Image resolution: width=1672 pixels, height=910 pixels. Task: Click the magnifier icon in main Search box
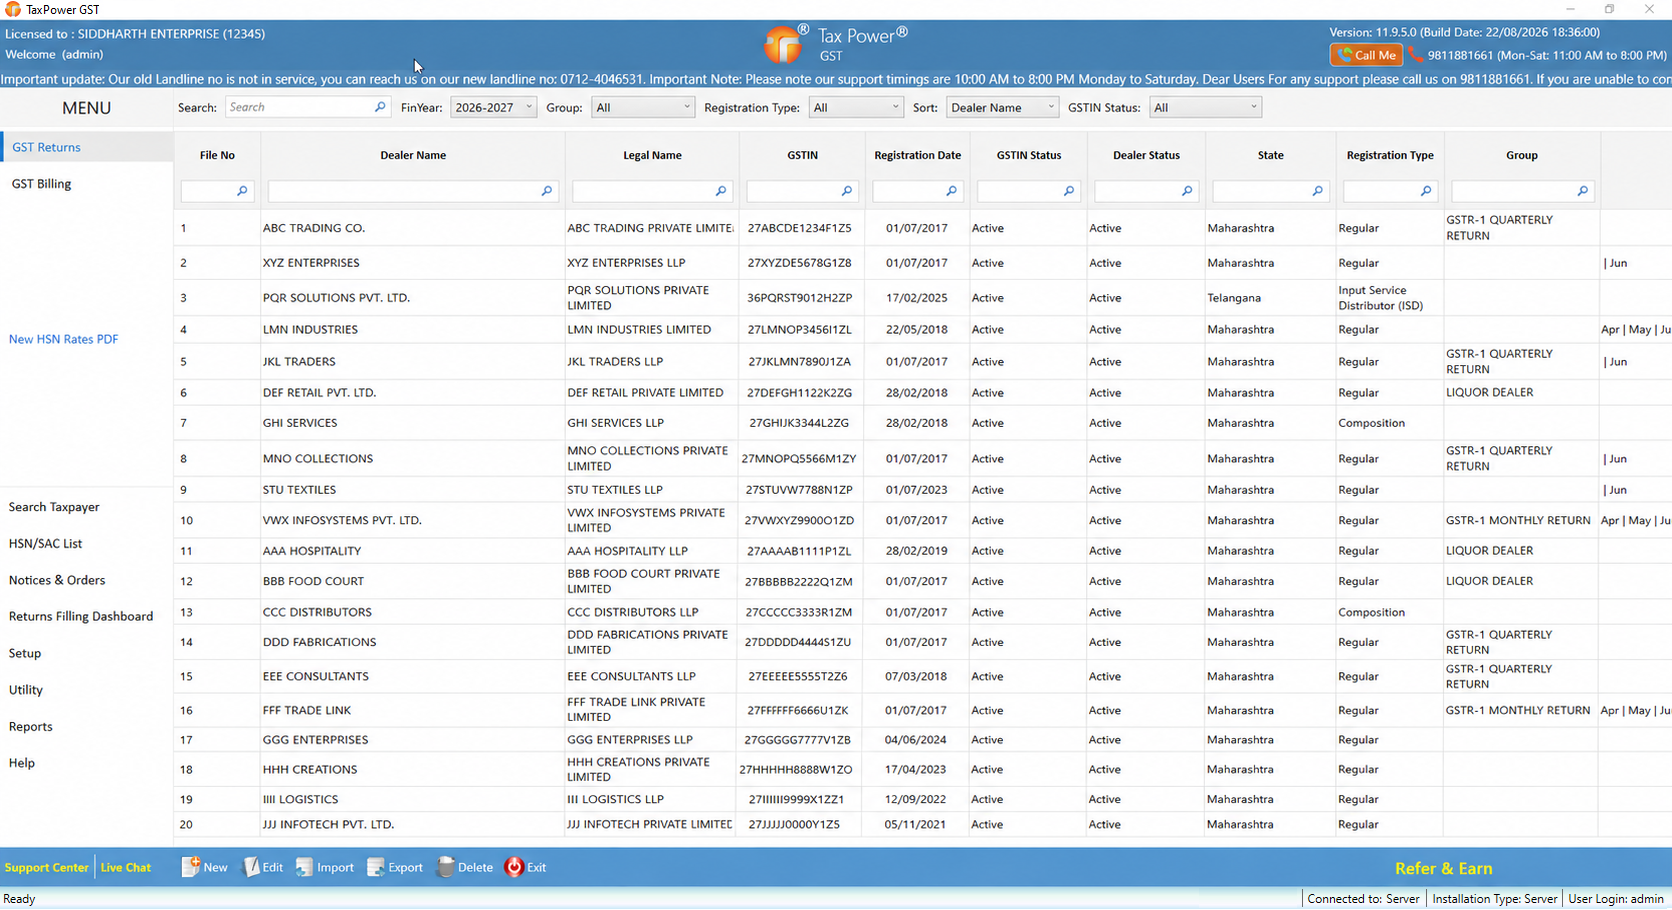[380, 107]
